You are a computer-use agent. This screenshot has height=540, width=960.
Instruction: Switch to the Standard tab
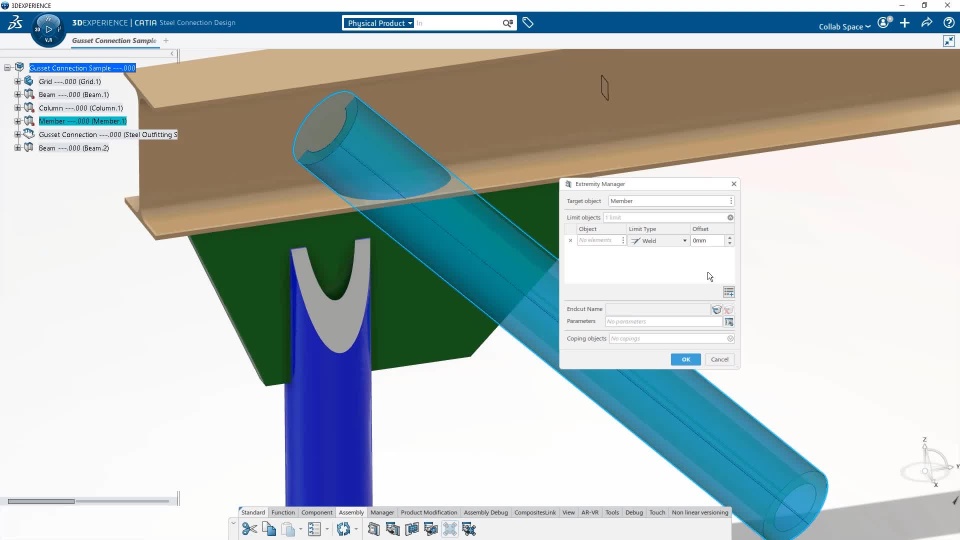click(253, 512)
